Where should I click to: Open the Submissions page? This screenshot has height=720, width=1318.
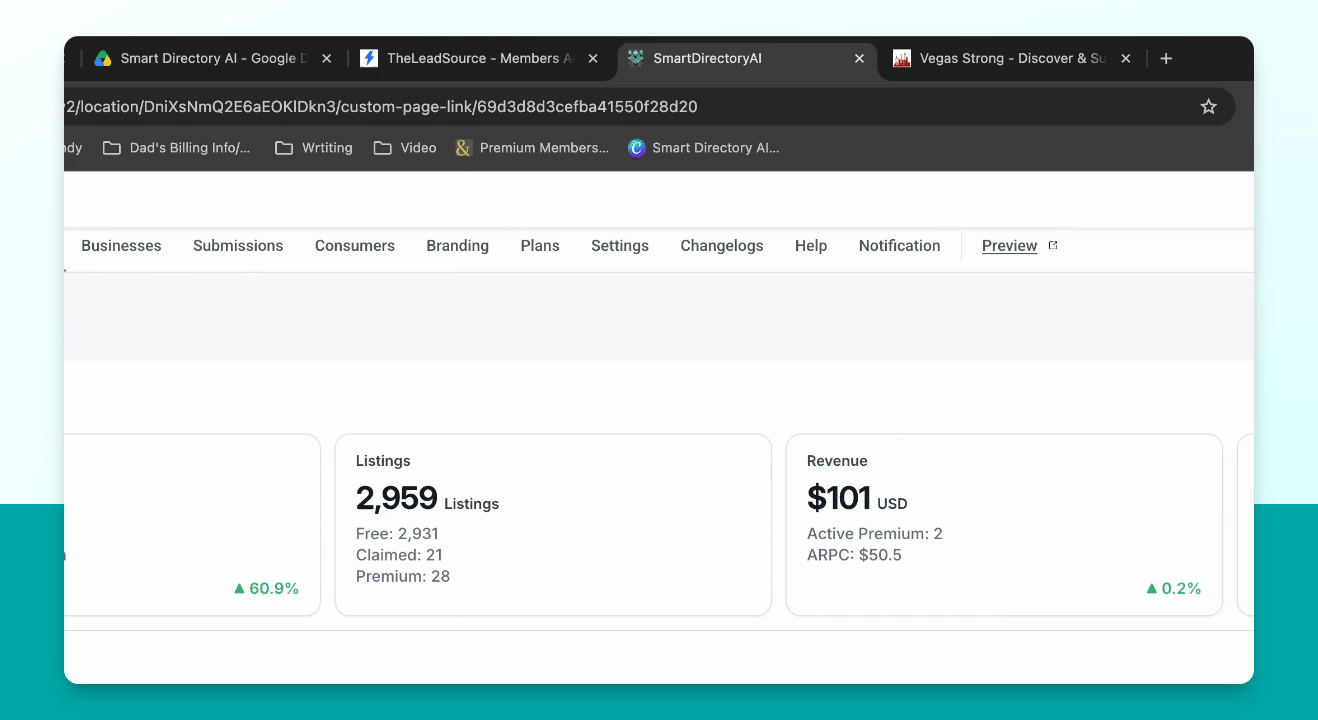[x=238, y=246]
